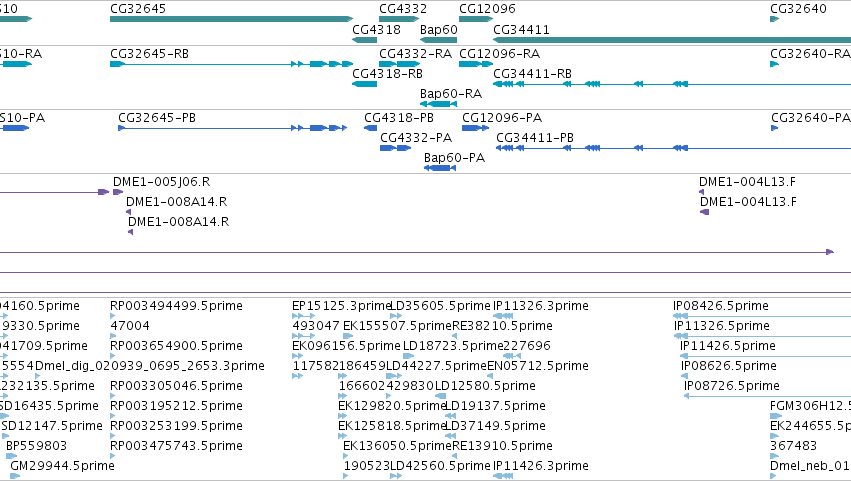Screen dimensions: 851x481
Task: Open the CG34411 gene feature
Action: tap(672, 40)
